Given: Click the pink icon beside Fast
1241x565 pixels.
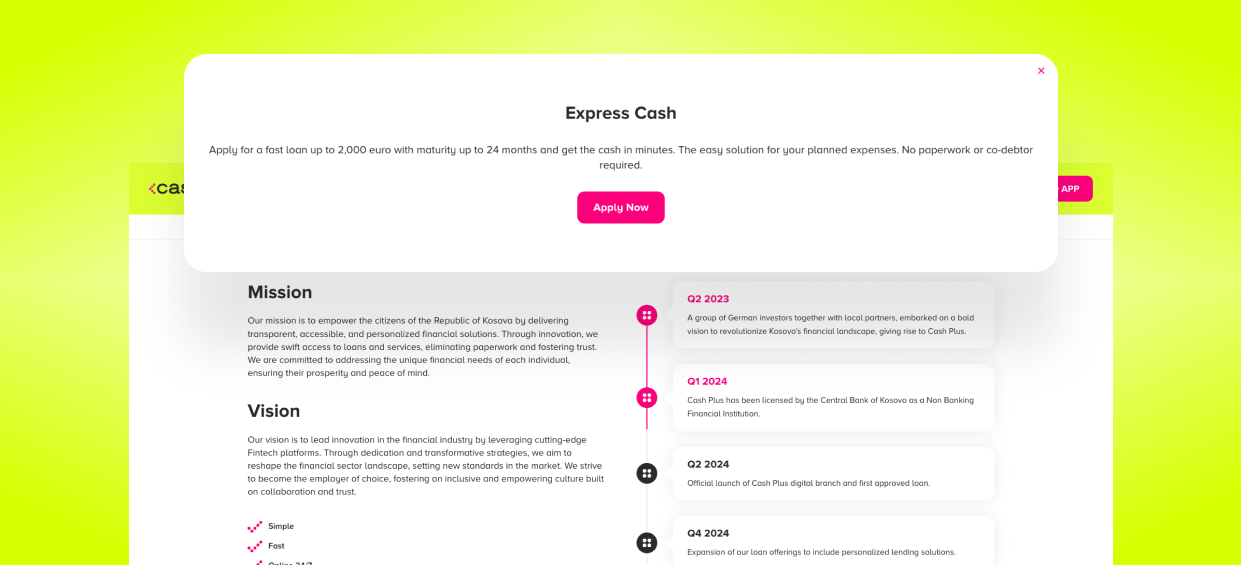Looking at the screenshot, I should (x=255, y=546).
